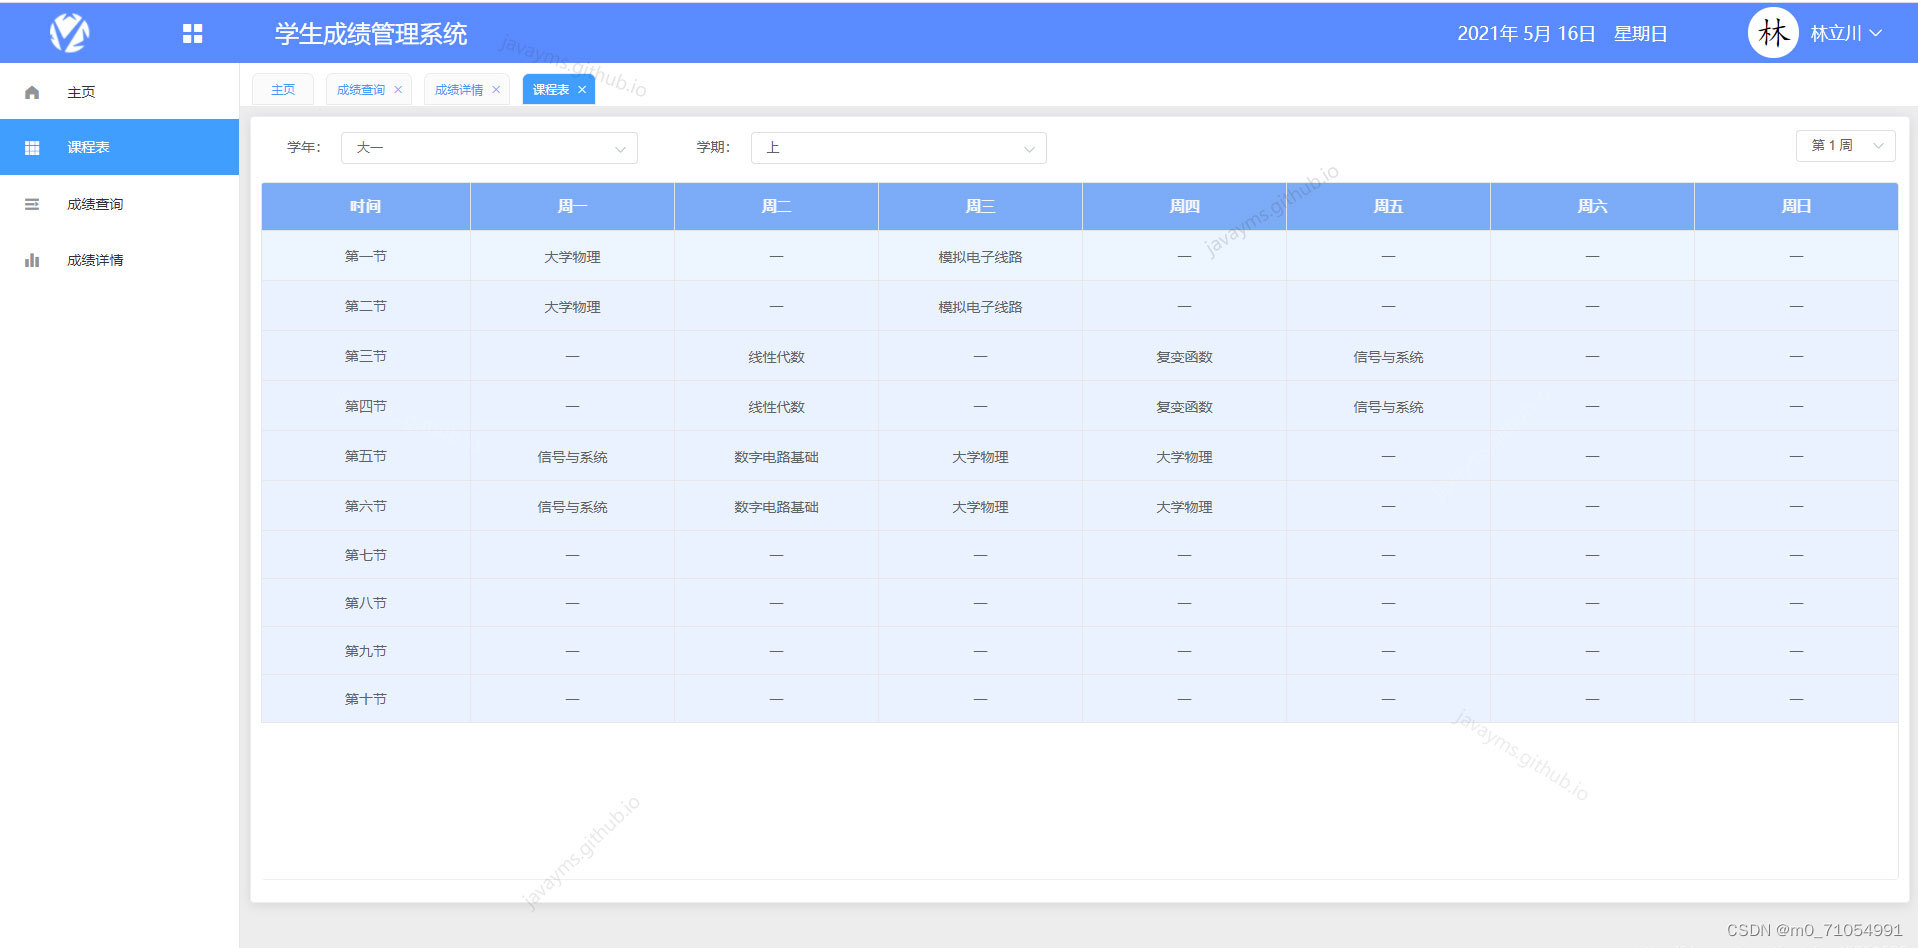Open the 学期 dropdown showing 上
The image size is (1918, 948).
pyautogui.click(x=898, y=147)
